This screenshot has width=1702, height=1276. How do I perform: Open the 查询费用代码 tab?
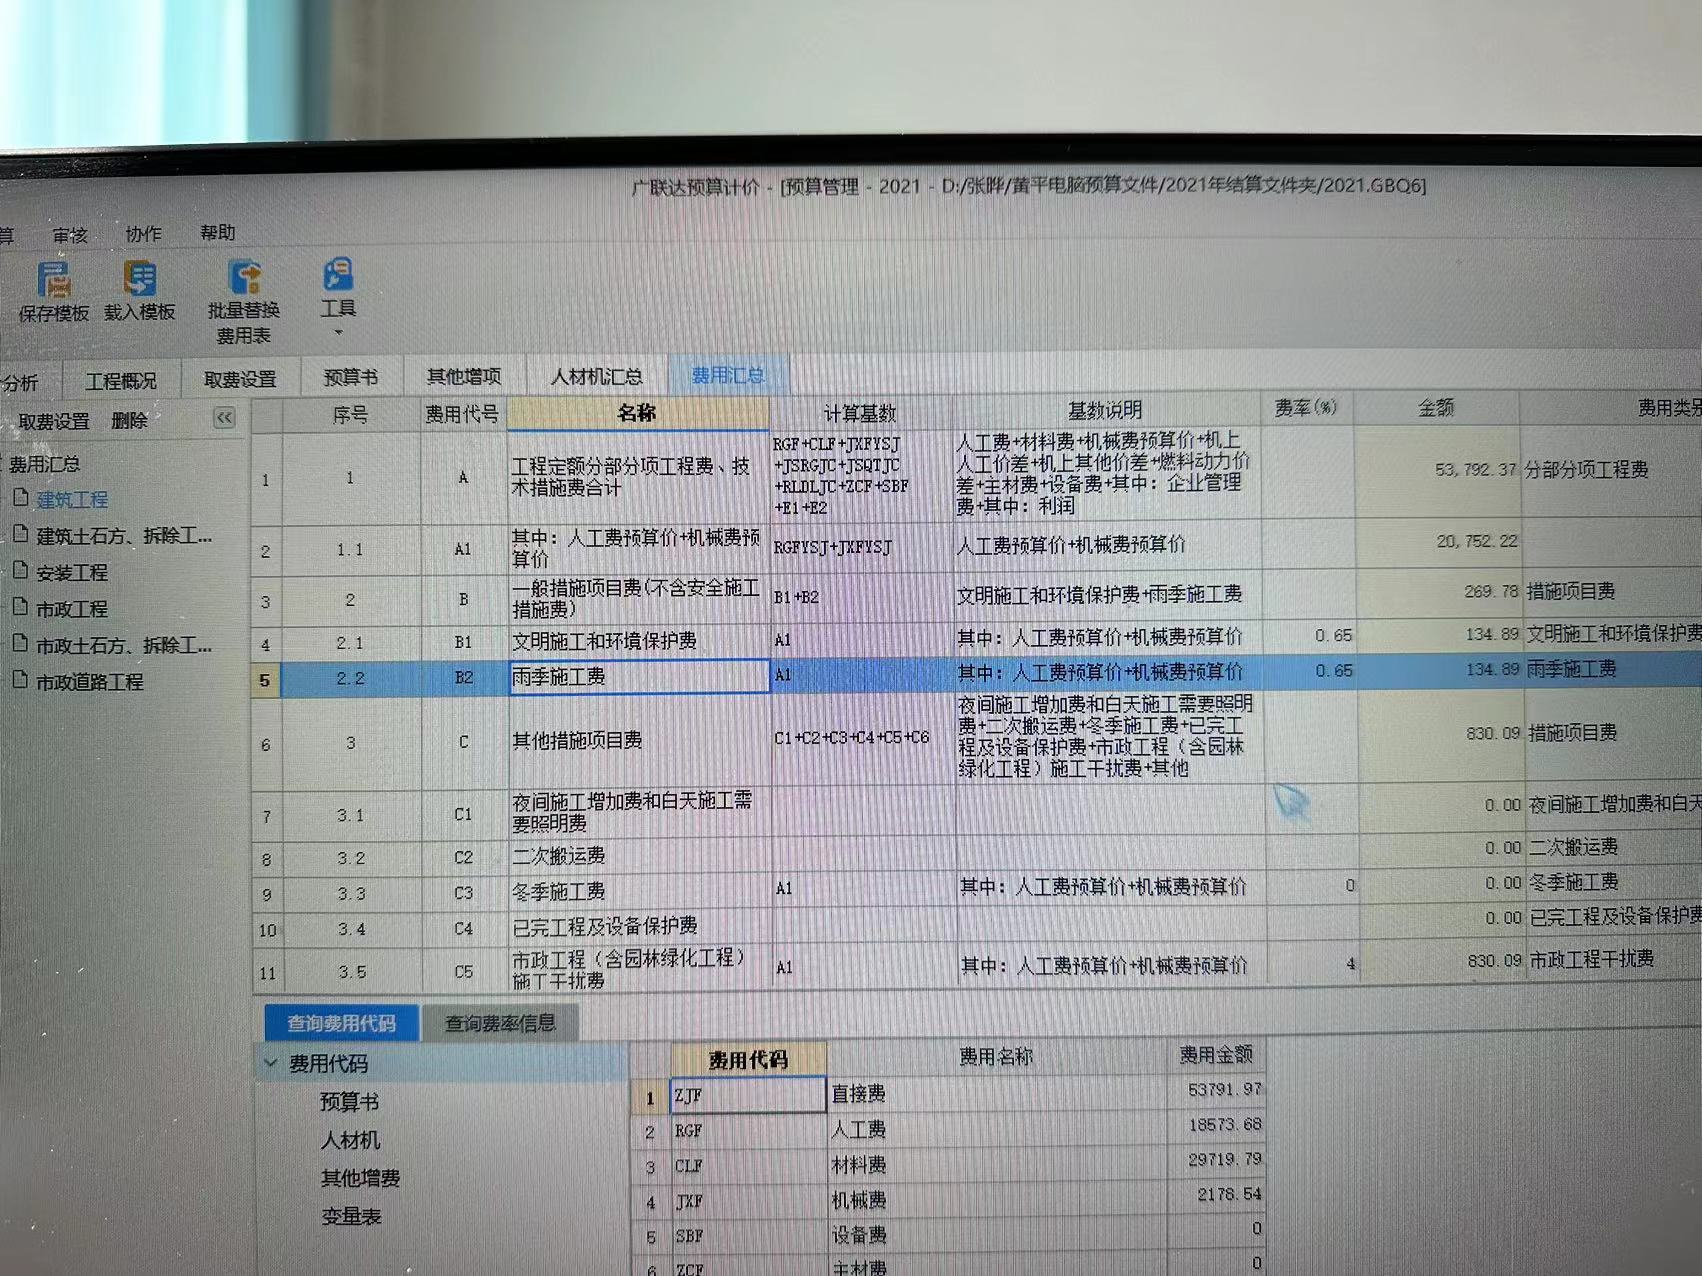pos(341,1023)
